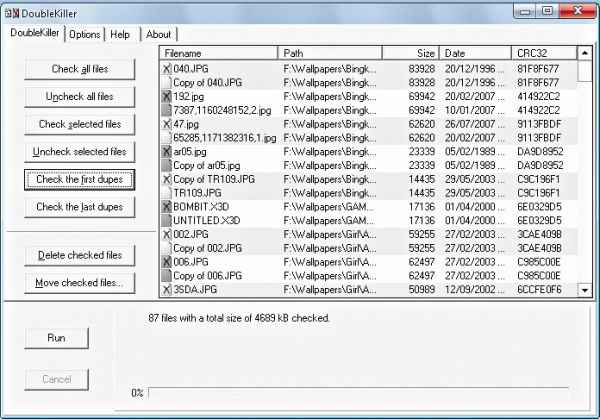Check the Copy of ar05.jpg checkbox
600x419 pixels.
(166, 165)
